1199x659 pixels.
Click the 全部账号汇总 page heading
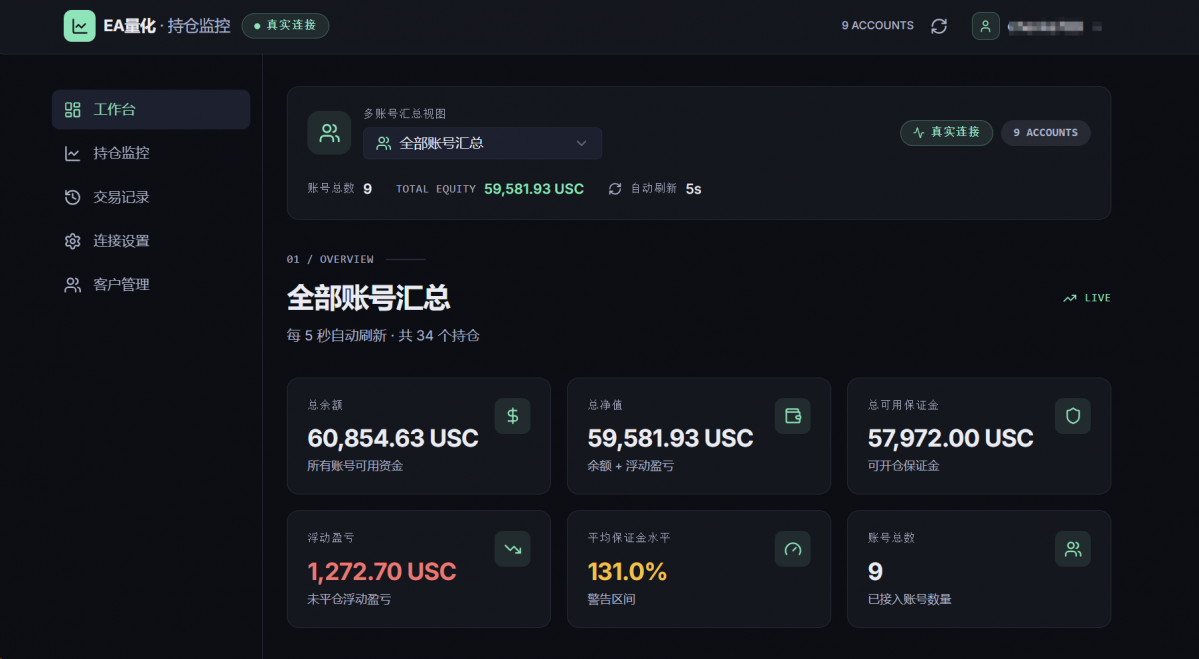tap(369, 298)
